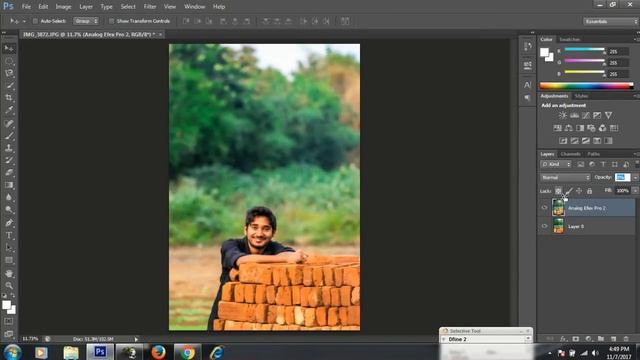This screenshot has height=360, width=640.
Task: Open the layer Kind filter dropdown
Action: click(x=556, y=164)
